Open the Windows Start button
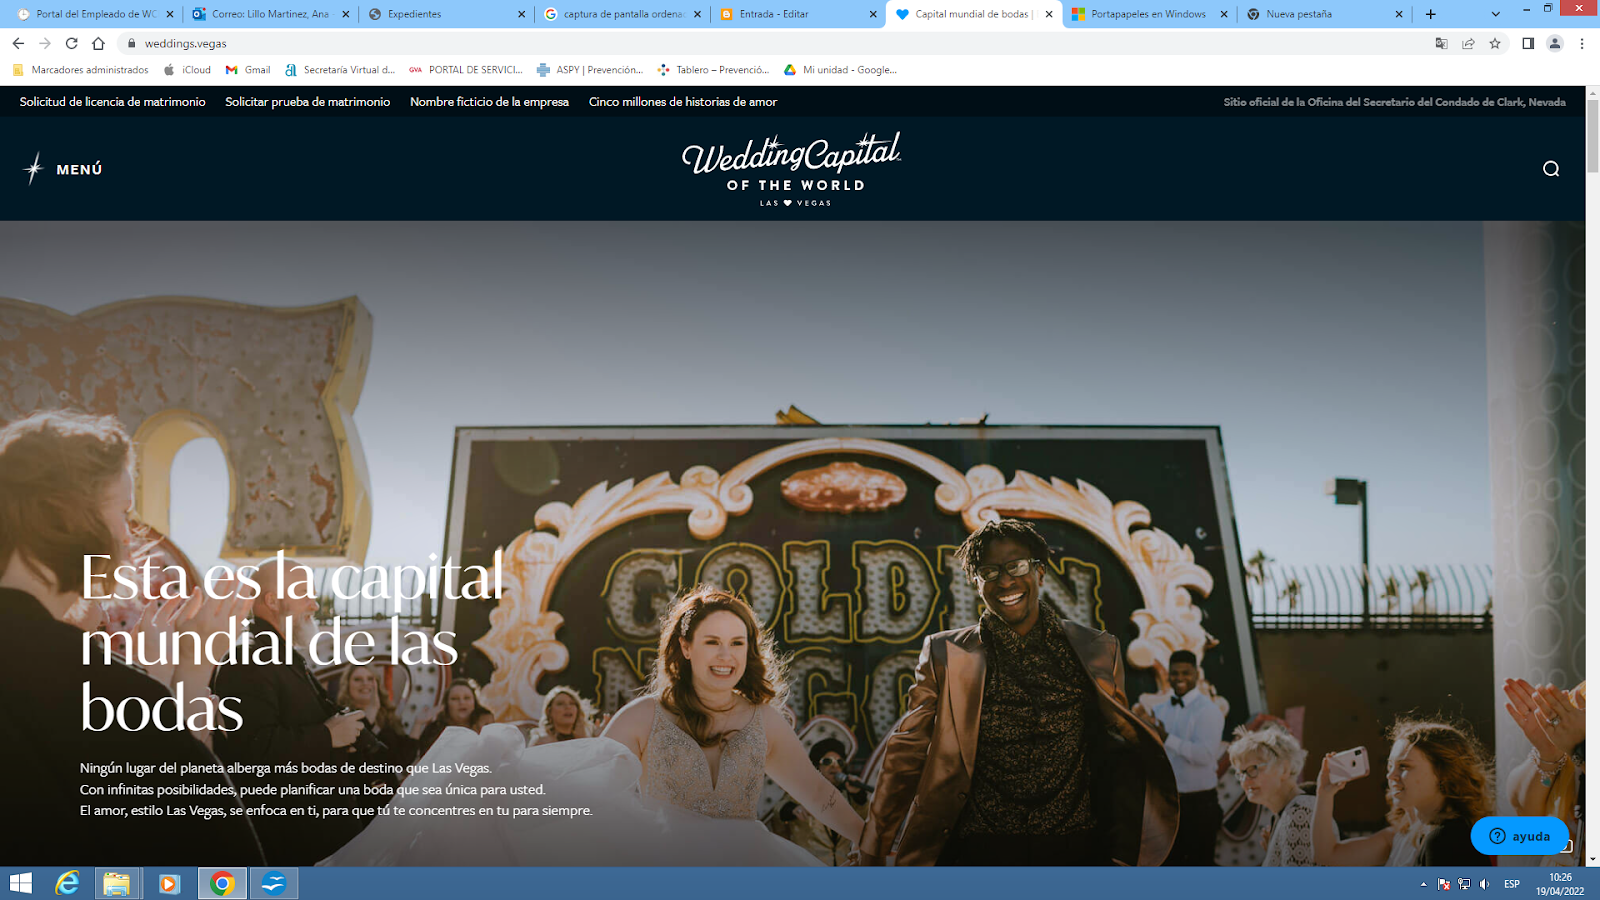Image resolution: width=1600 pixels, height=900 pixels. tap(21, 883)
